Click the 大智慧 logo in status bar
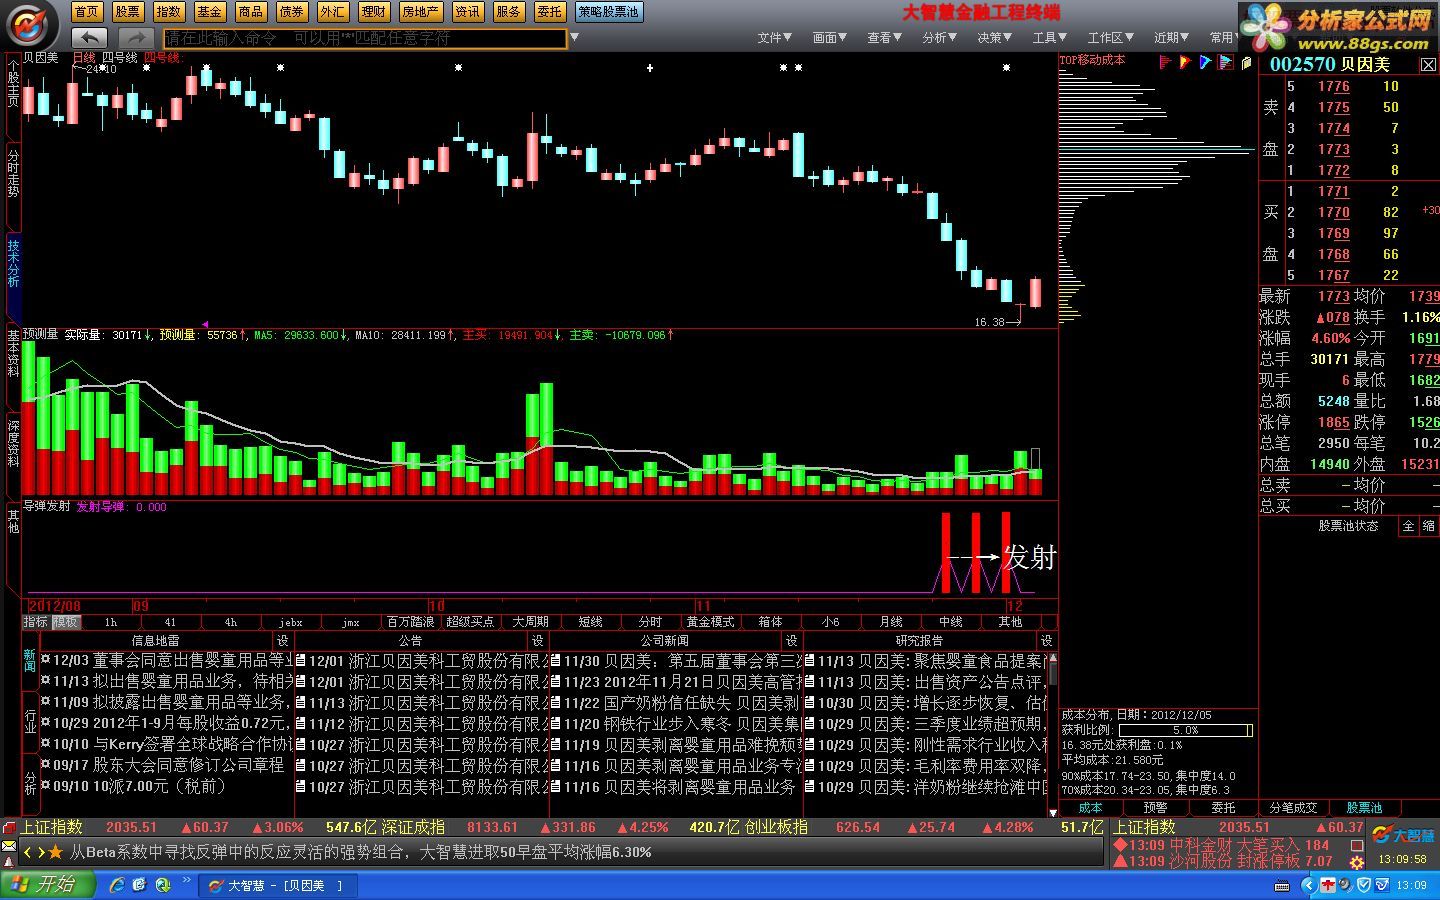This screenshot has width=1440, height=900. click(x=1402, y=835)
